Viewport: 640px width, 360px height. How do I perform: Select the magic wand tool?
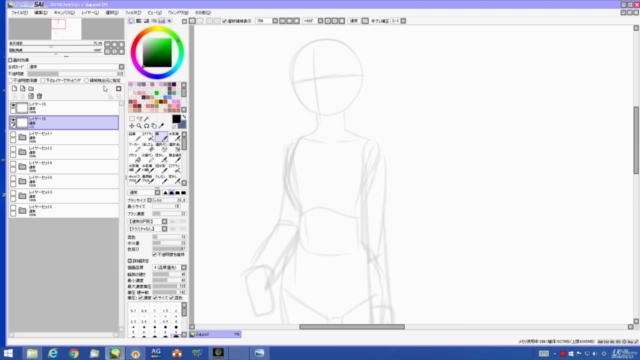tap(147, 119)
